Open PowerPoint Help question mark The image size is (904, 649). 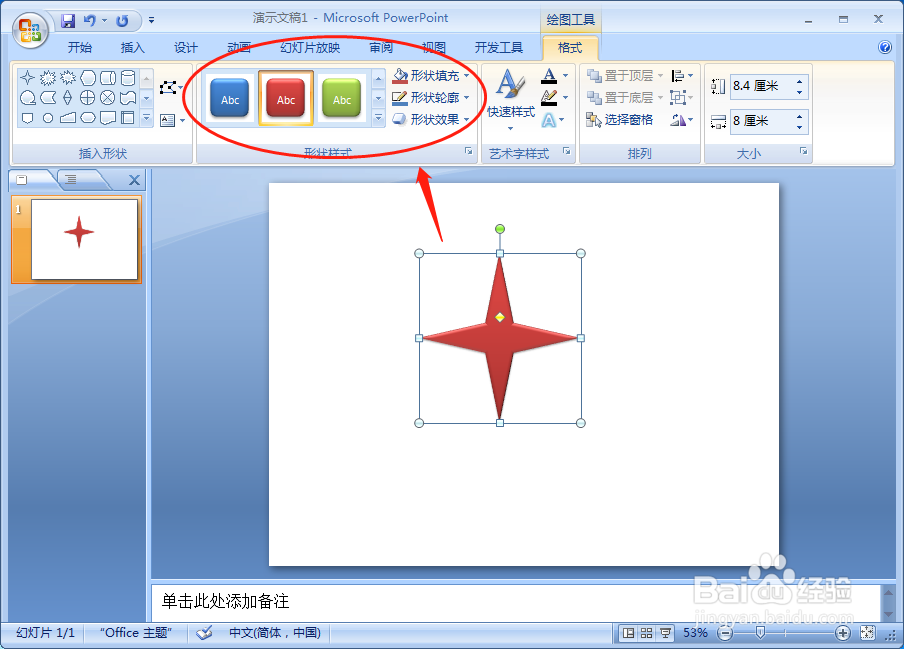885,47
